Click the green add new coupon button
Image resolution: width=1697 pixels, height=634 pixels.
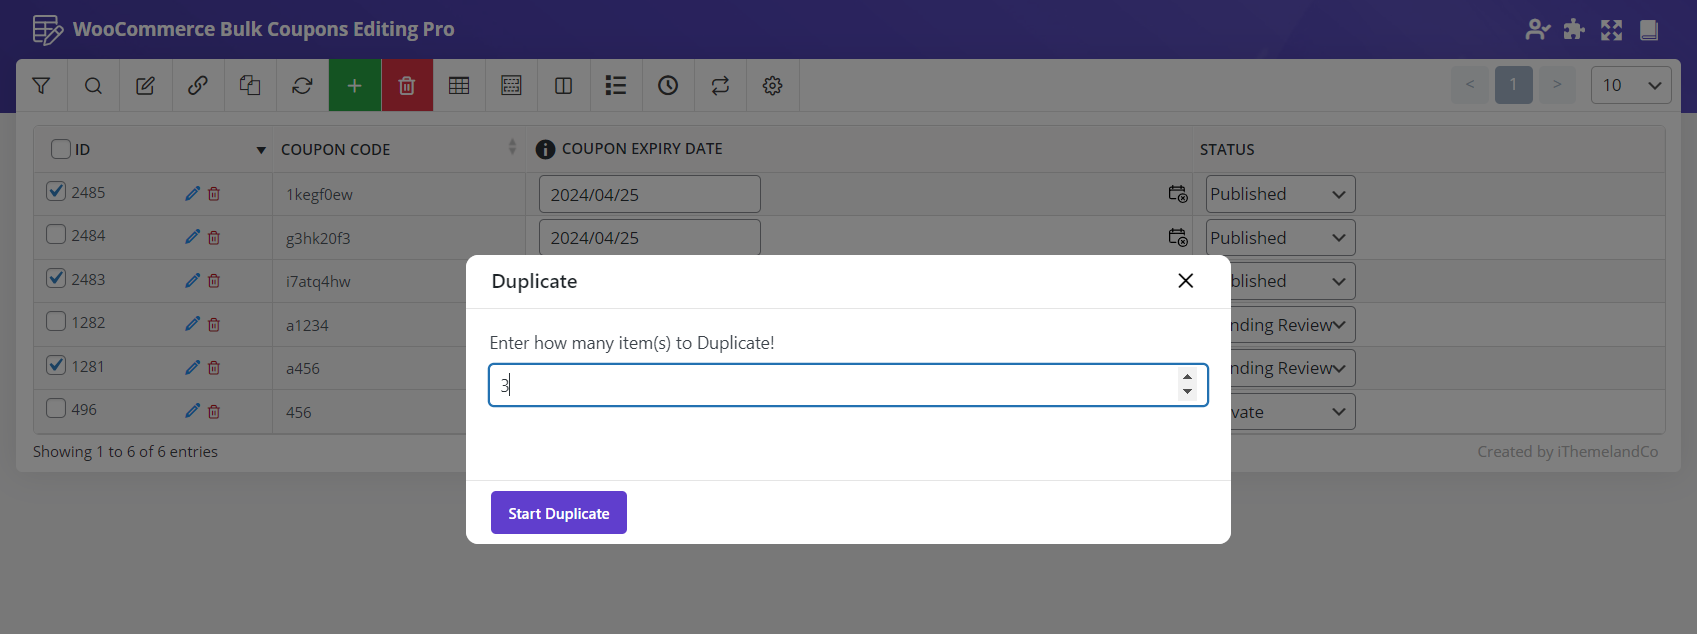354,86
